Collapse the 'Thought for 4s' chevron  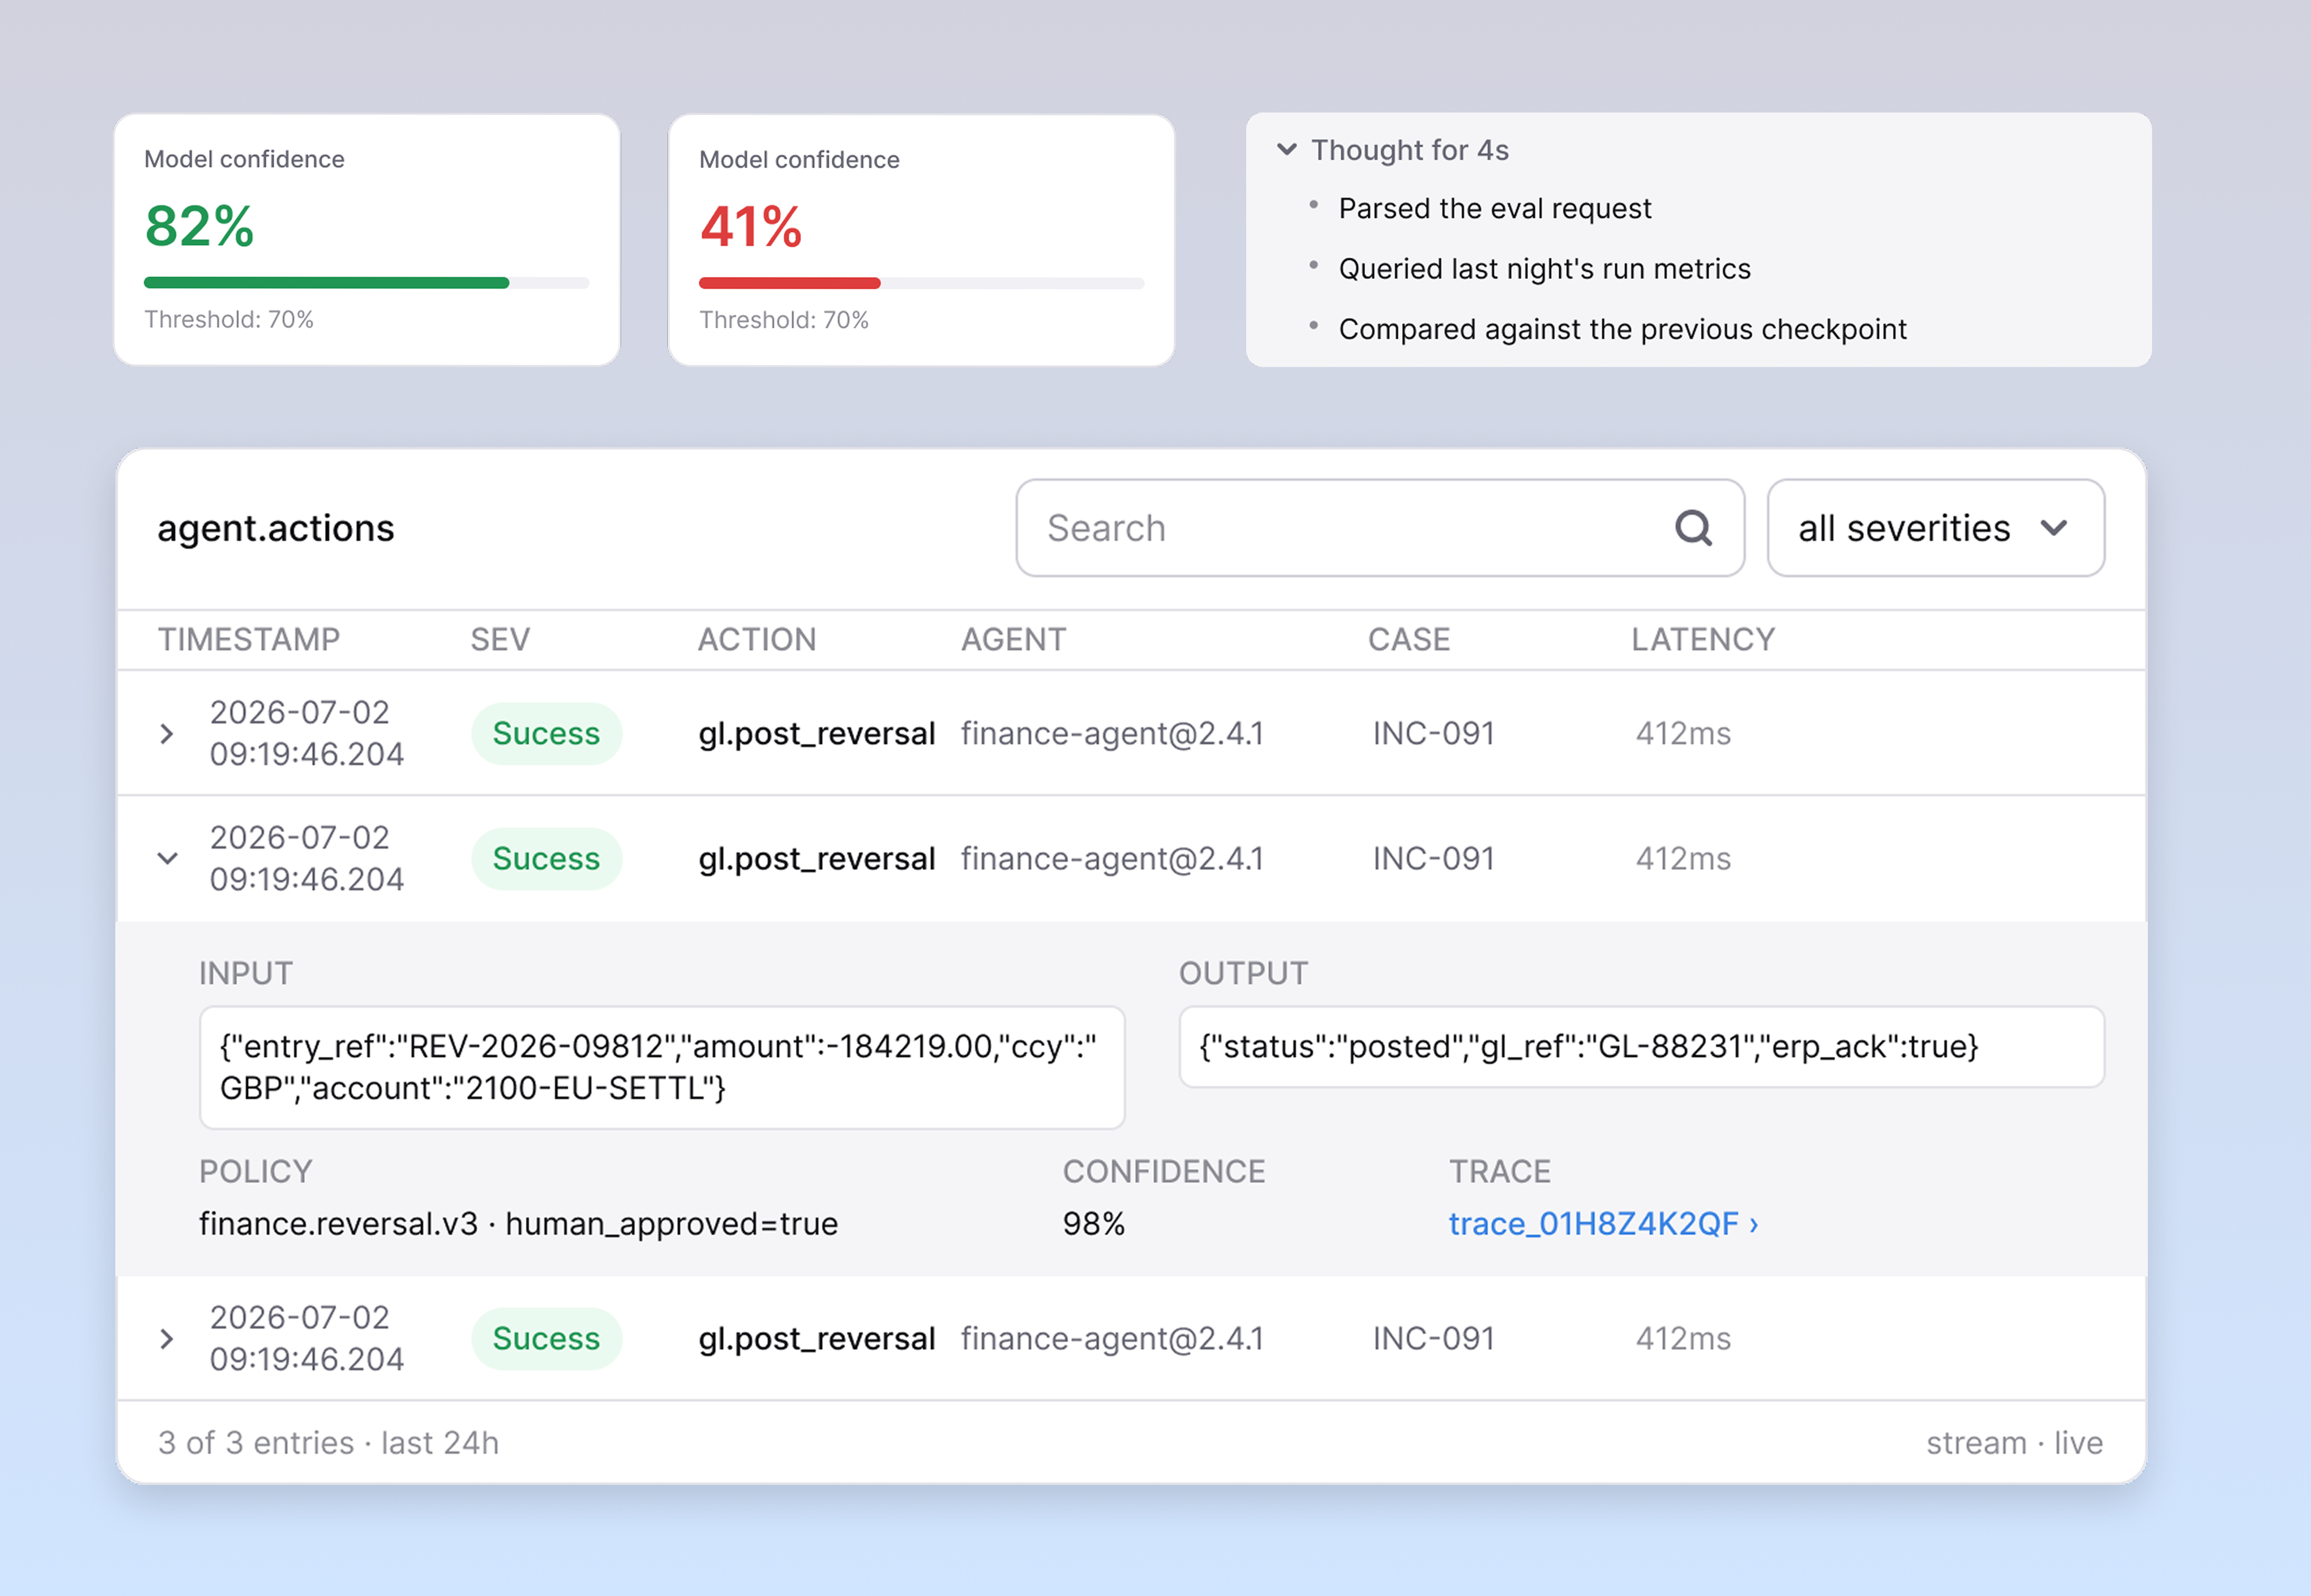[1287, 150]
